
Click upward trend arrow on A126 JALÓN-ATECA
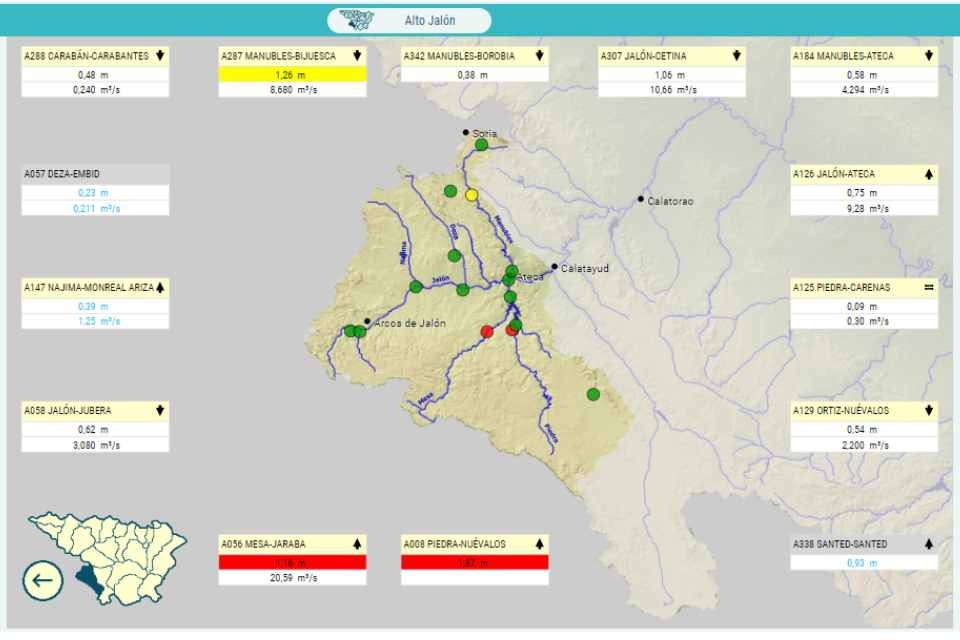point(929,174)
